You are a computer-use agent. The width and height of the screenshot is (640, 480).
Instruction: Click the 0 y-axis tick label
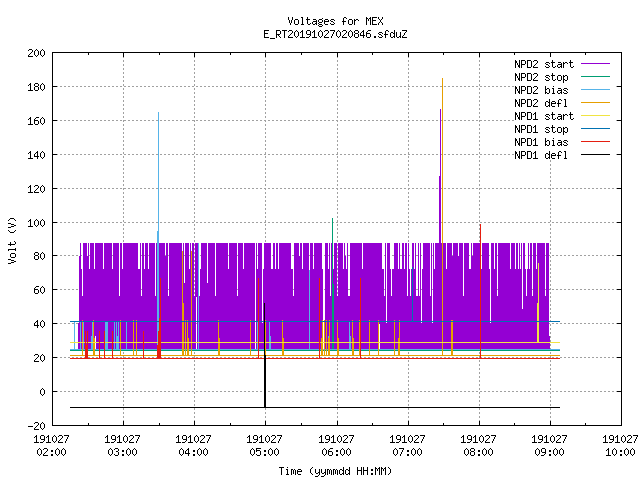coord(42,392)
